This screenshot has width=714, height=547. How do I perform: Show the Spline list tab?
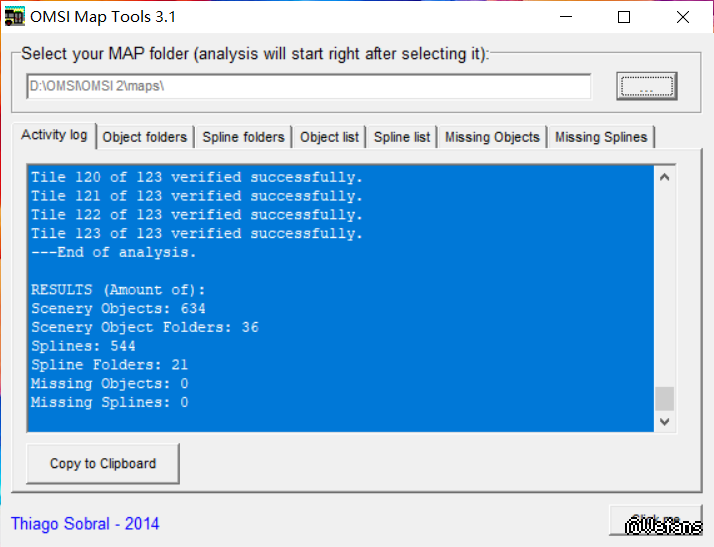(x=402, y=137)
